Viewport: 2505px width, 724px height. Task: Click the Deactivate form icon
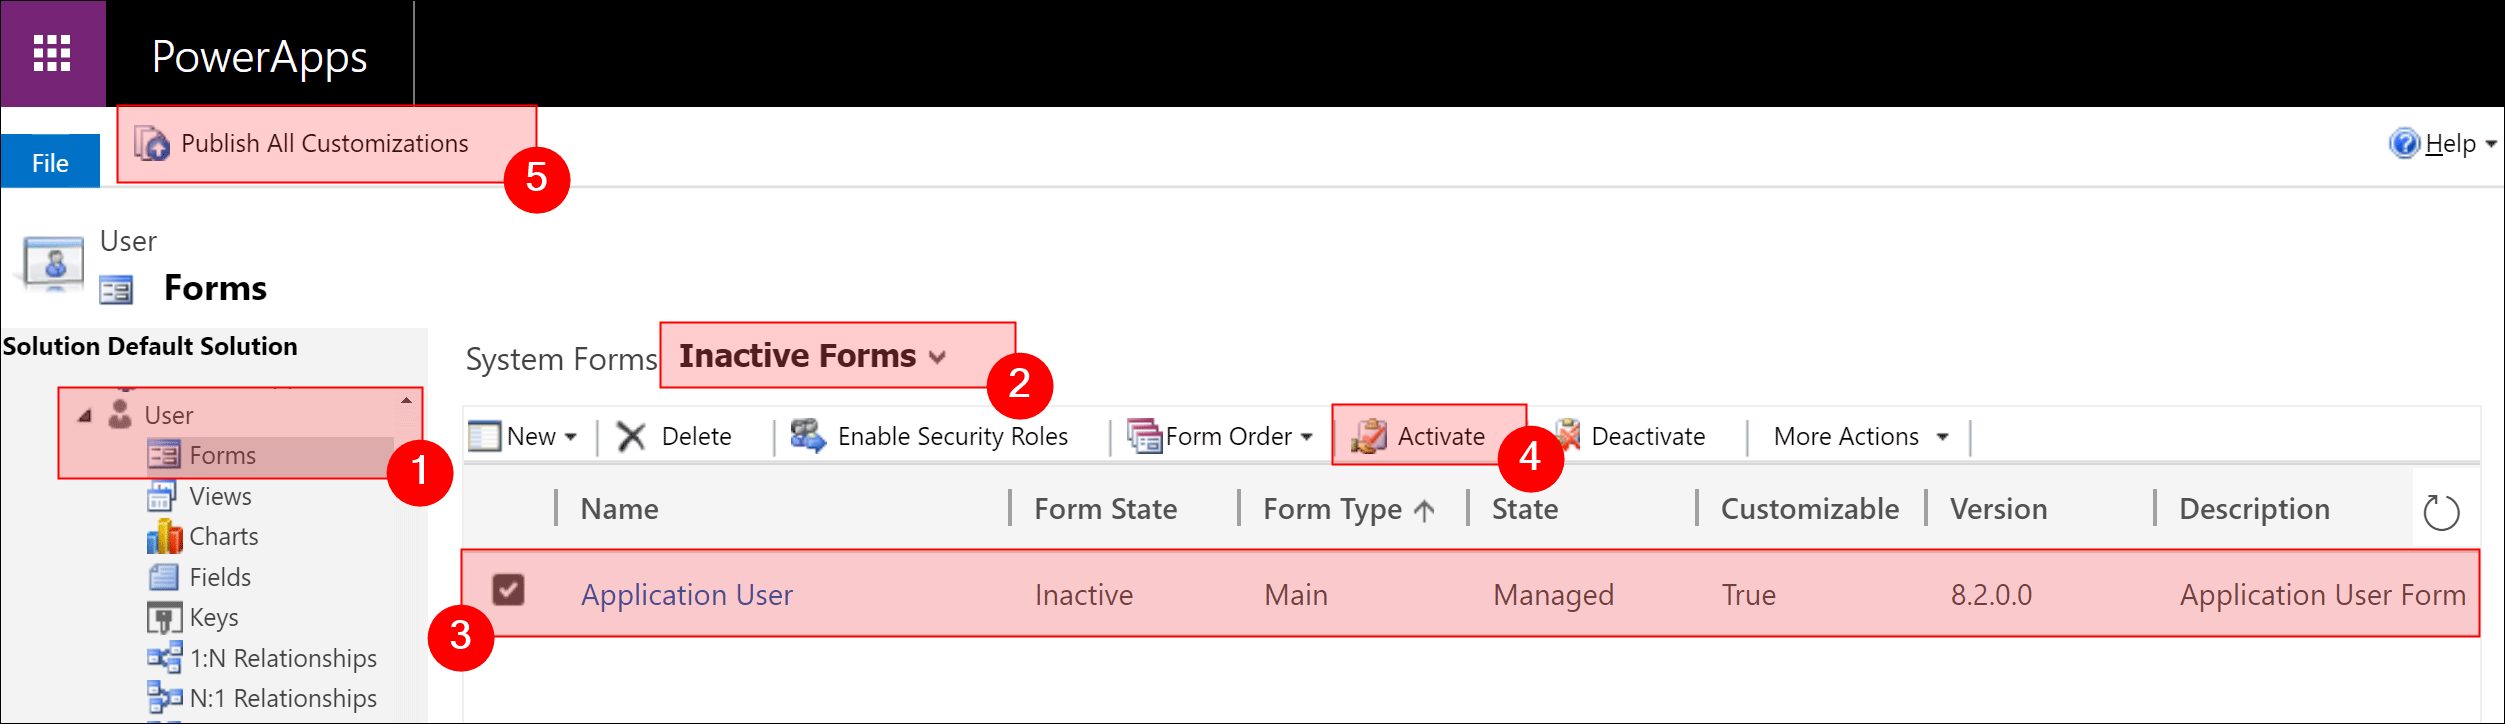tap(1569, 435)
